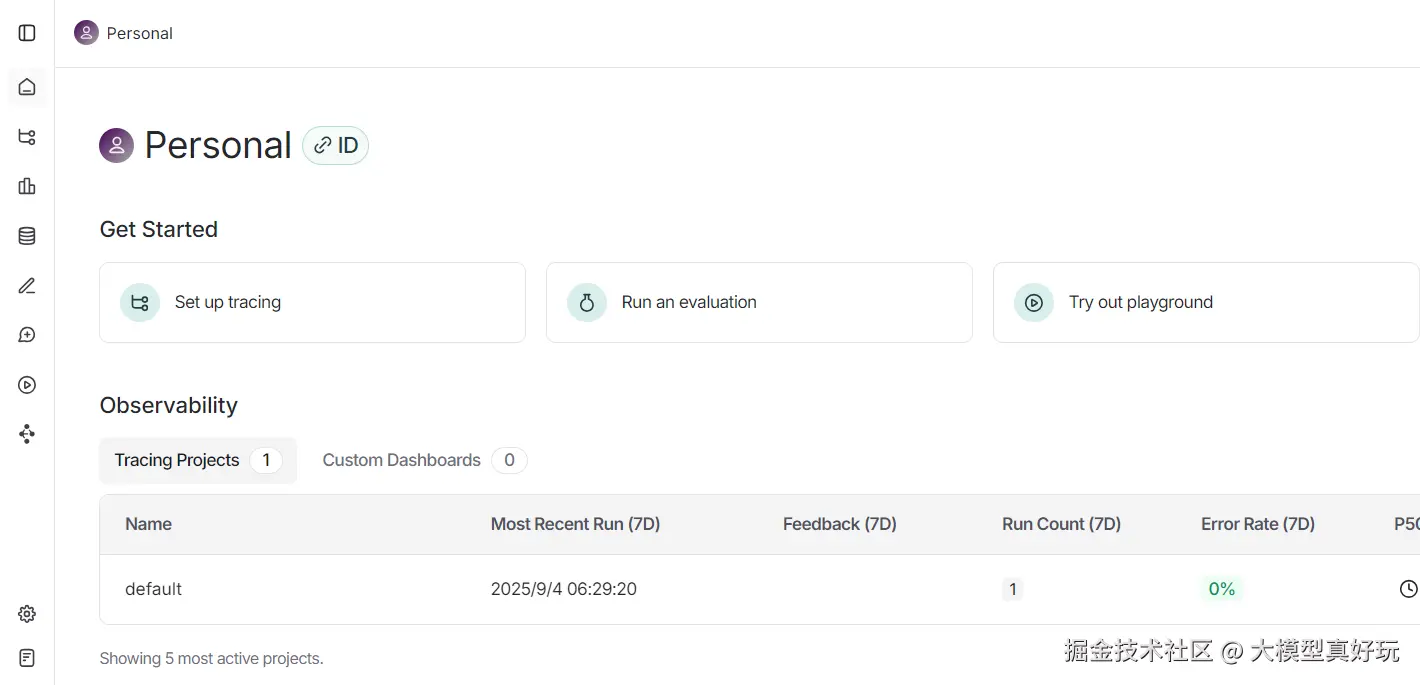Open the playground from the sidebar play icon
The width and height of the screenshot is (1420, 685).
tap(27, 385)
